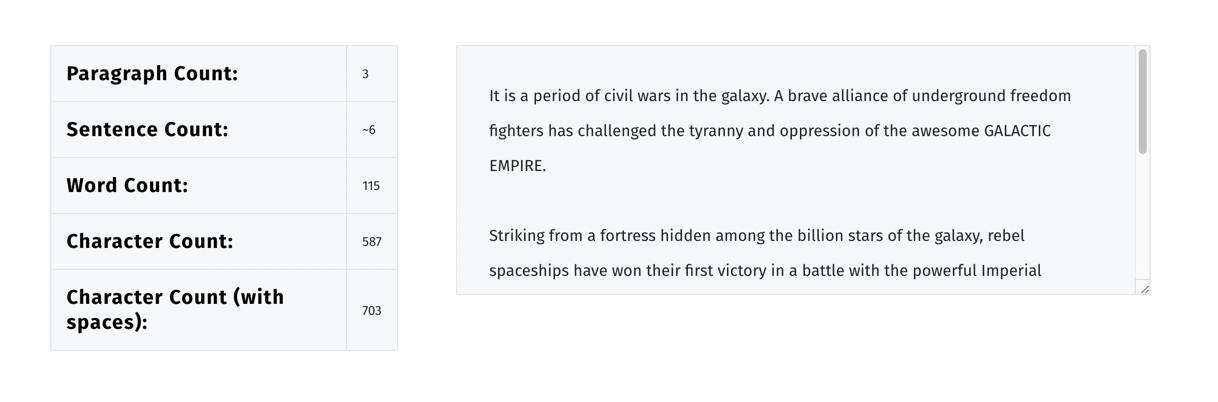Click the blank line between the paragraphs

(x=796, y=201)
